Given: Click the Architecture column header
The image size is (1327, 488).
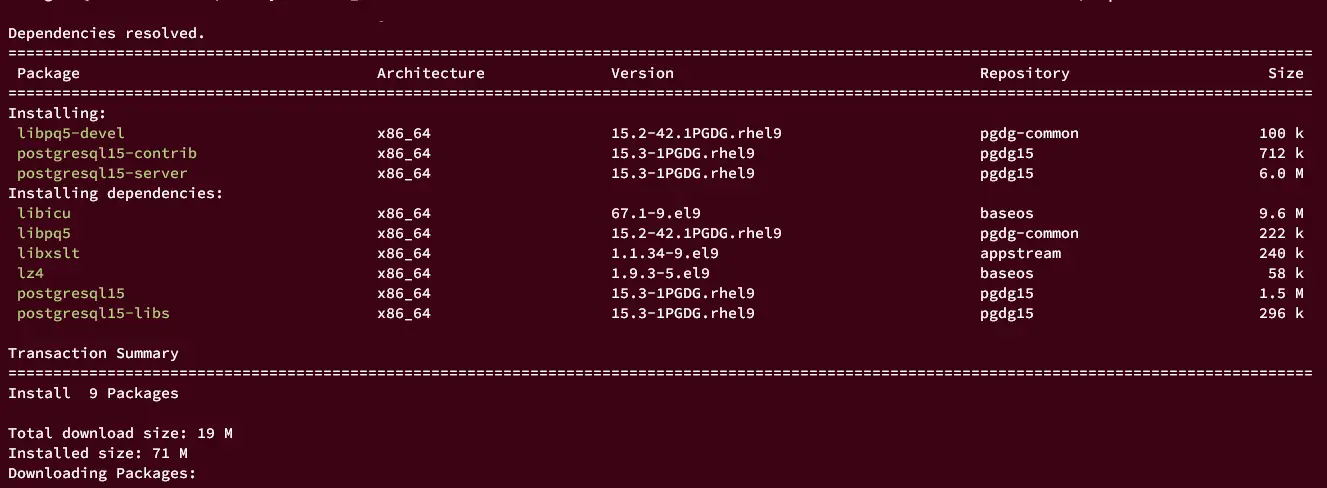Looking at the screenshot, I should (431, 73).
